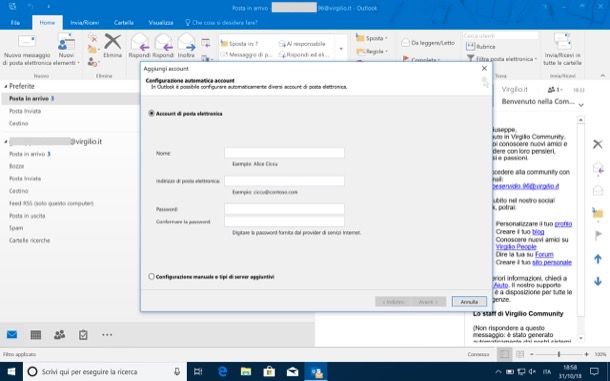
Task: Open Microsoft Edge from the taskbar
Action: (223, 372)
